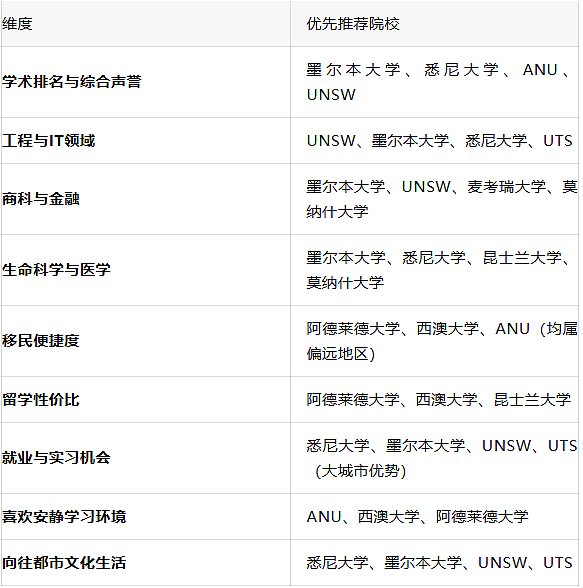Screen dimensions: 583x588
Task: Select the 移民便捷度 row label
Action: click(40, 340)
